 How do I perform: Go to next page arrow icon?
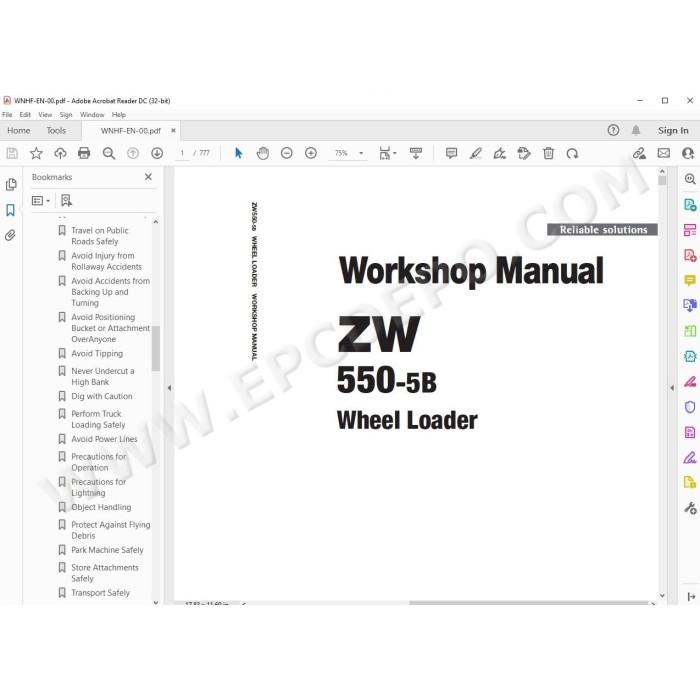coord(157,154)
